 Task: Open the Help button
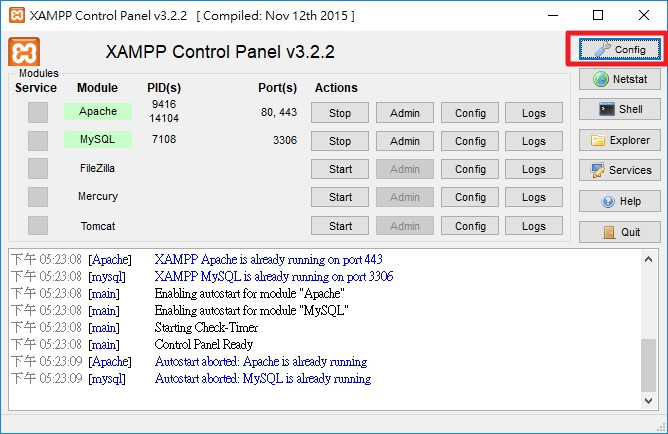click(x=619, y=201)
